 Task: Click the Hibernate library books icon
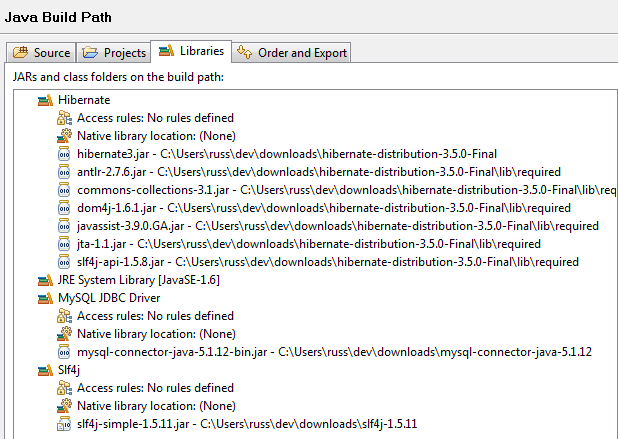pos(45,100)
